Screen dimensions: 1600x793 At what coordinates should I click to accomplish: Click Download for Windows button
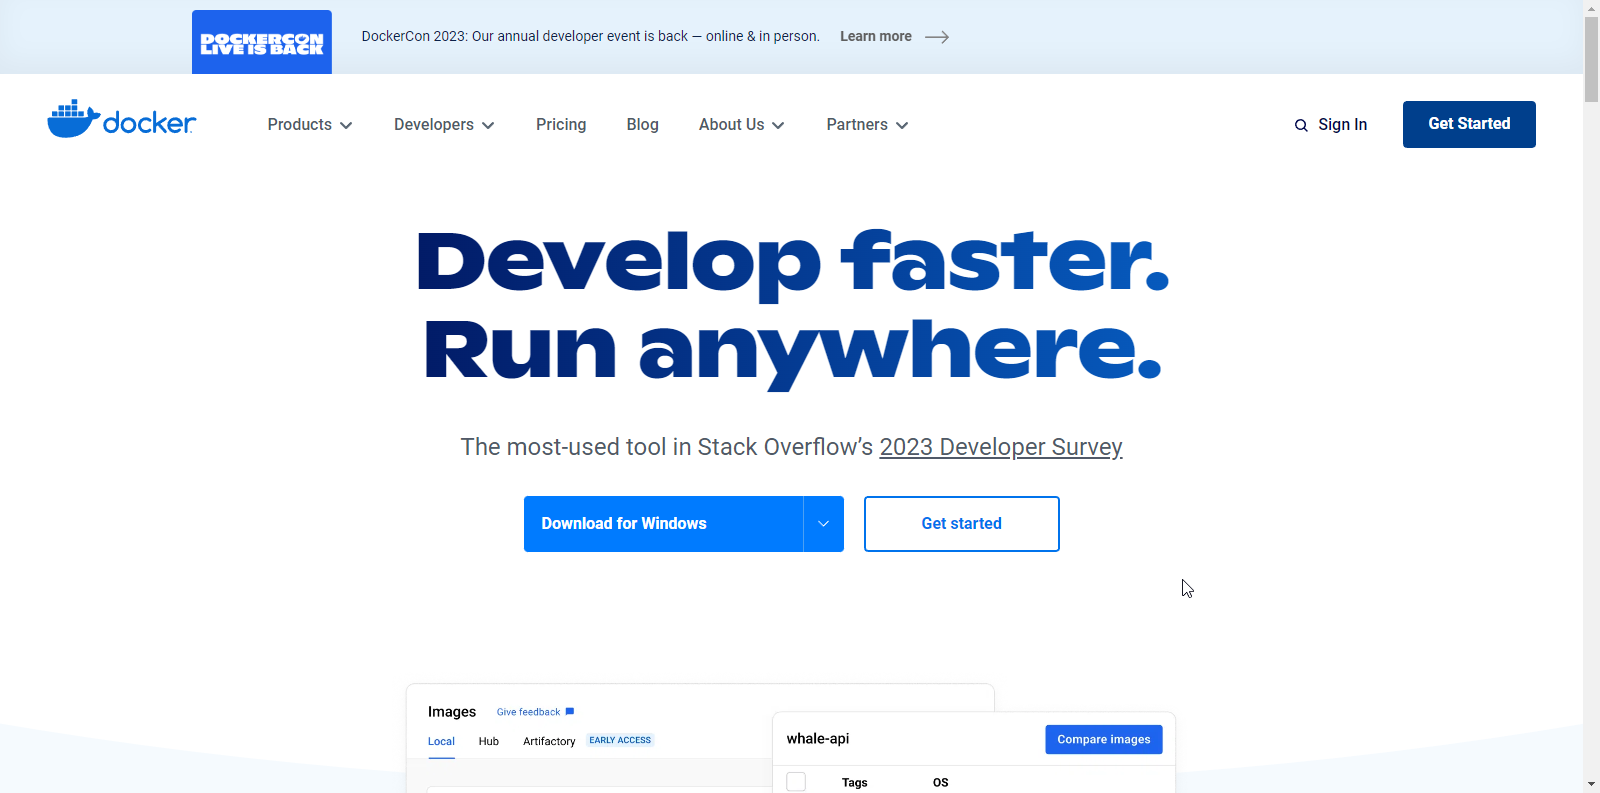[x=664, y=524]
